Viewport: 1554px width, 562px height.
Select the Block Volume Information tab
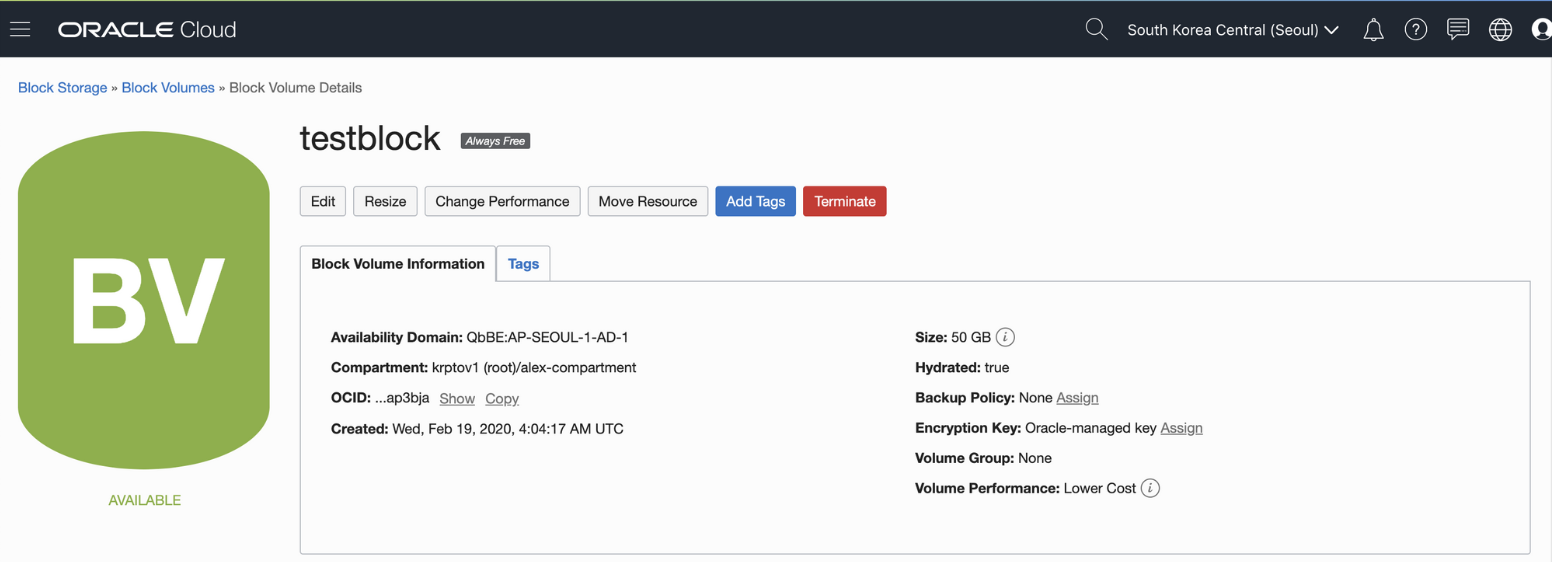[x=398, y=264]
